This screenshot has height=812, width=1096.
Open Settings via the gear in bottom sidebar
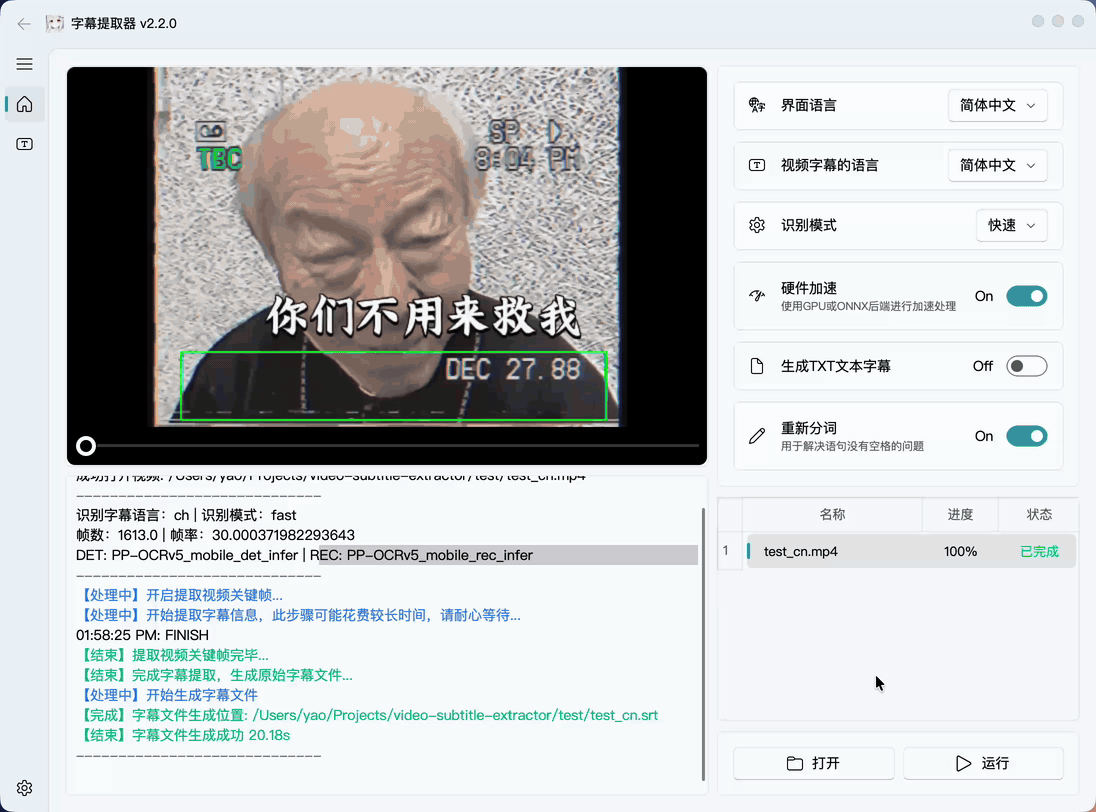click(24, 788)
